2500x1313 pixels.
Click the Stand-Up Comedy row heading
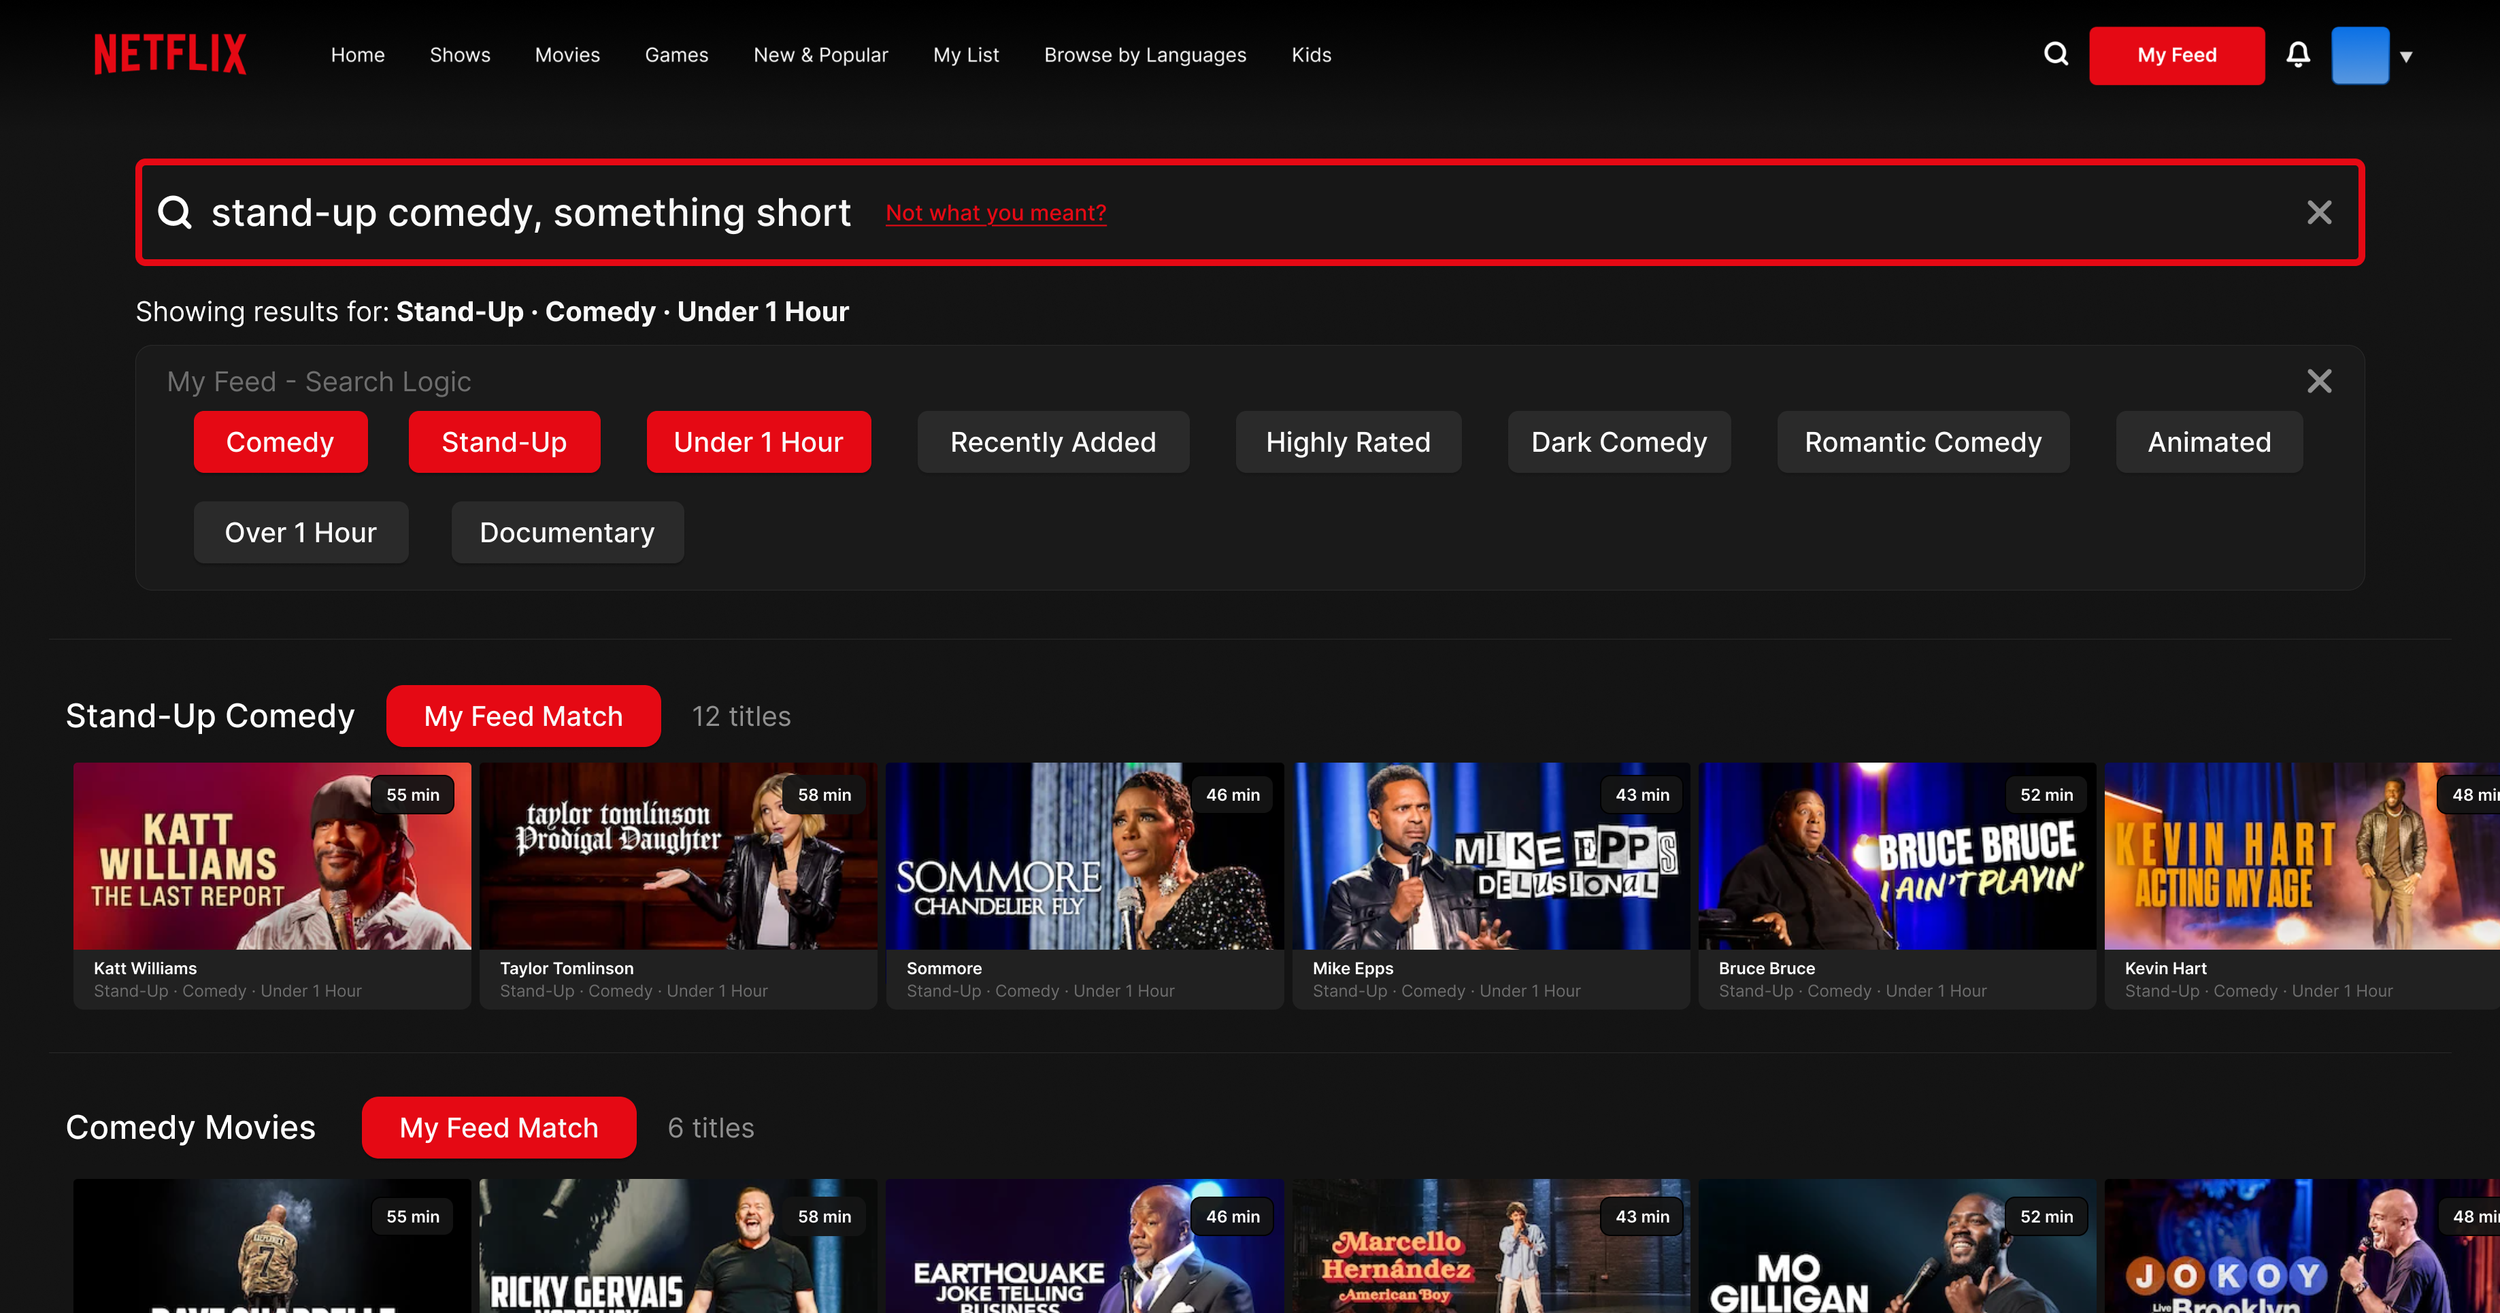[210, 716]
